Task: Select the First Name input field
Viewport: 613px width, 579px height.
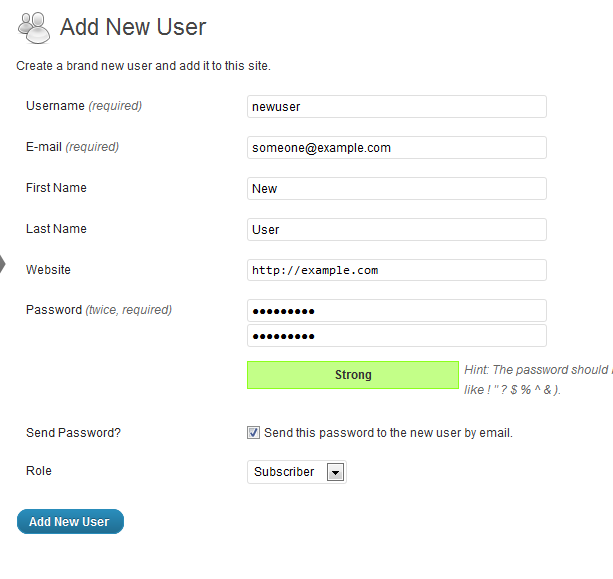Action: [396, 188]
